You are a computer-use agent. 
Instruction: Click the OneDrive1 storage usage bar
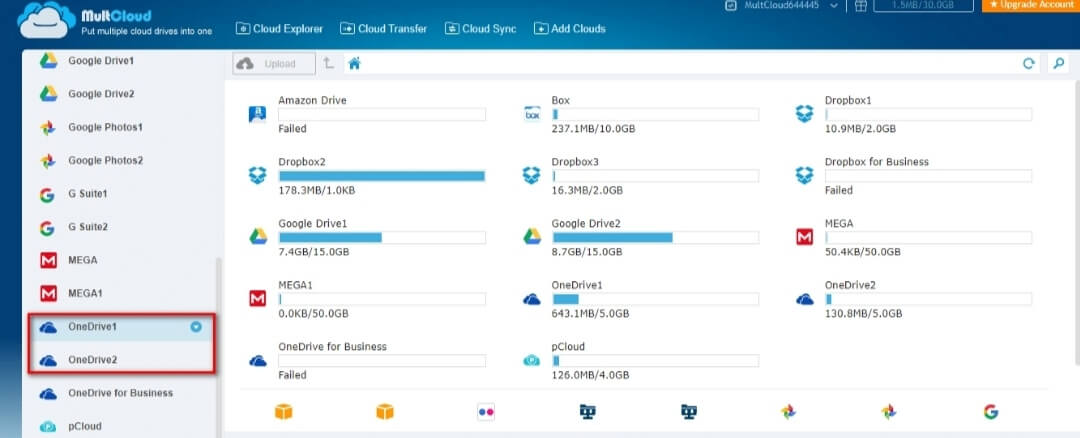655,299
